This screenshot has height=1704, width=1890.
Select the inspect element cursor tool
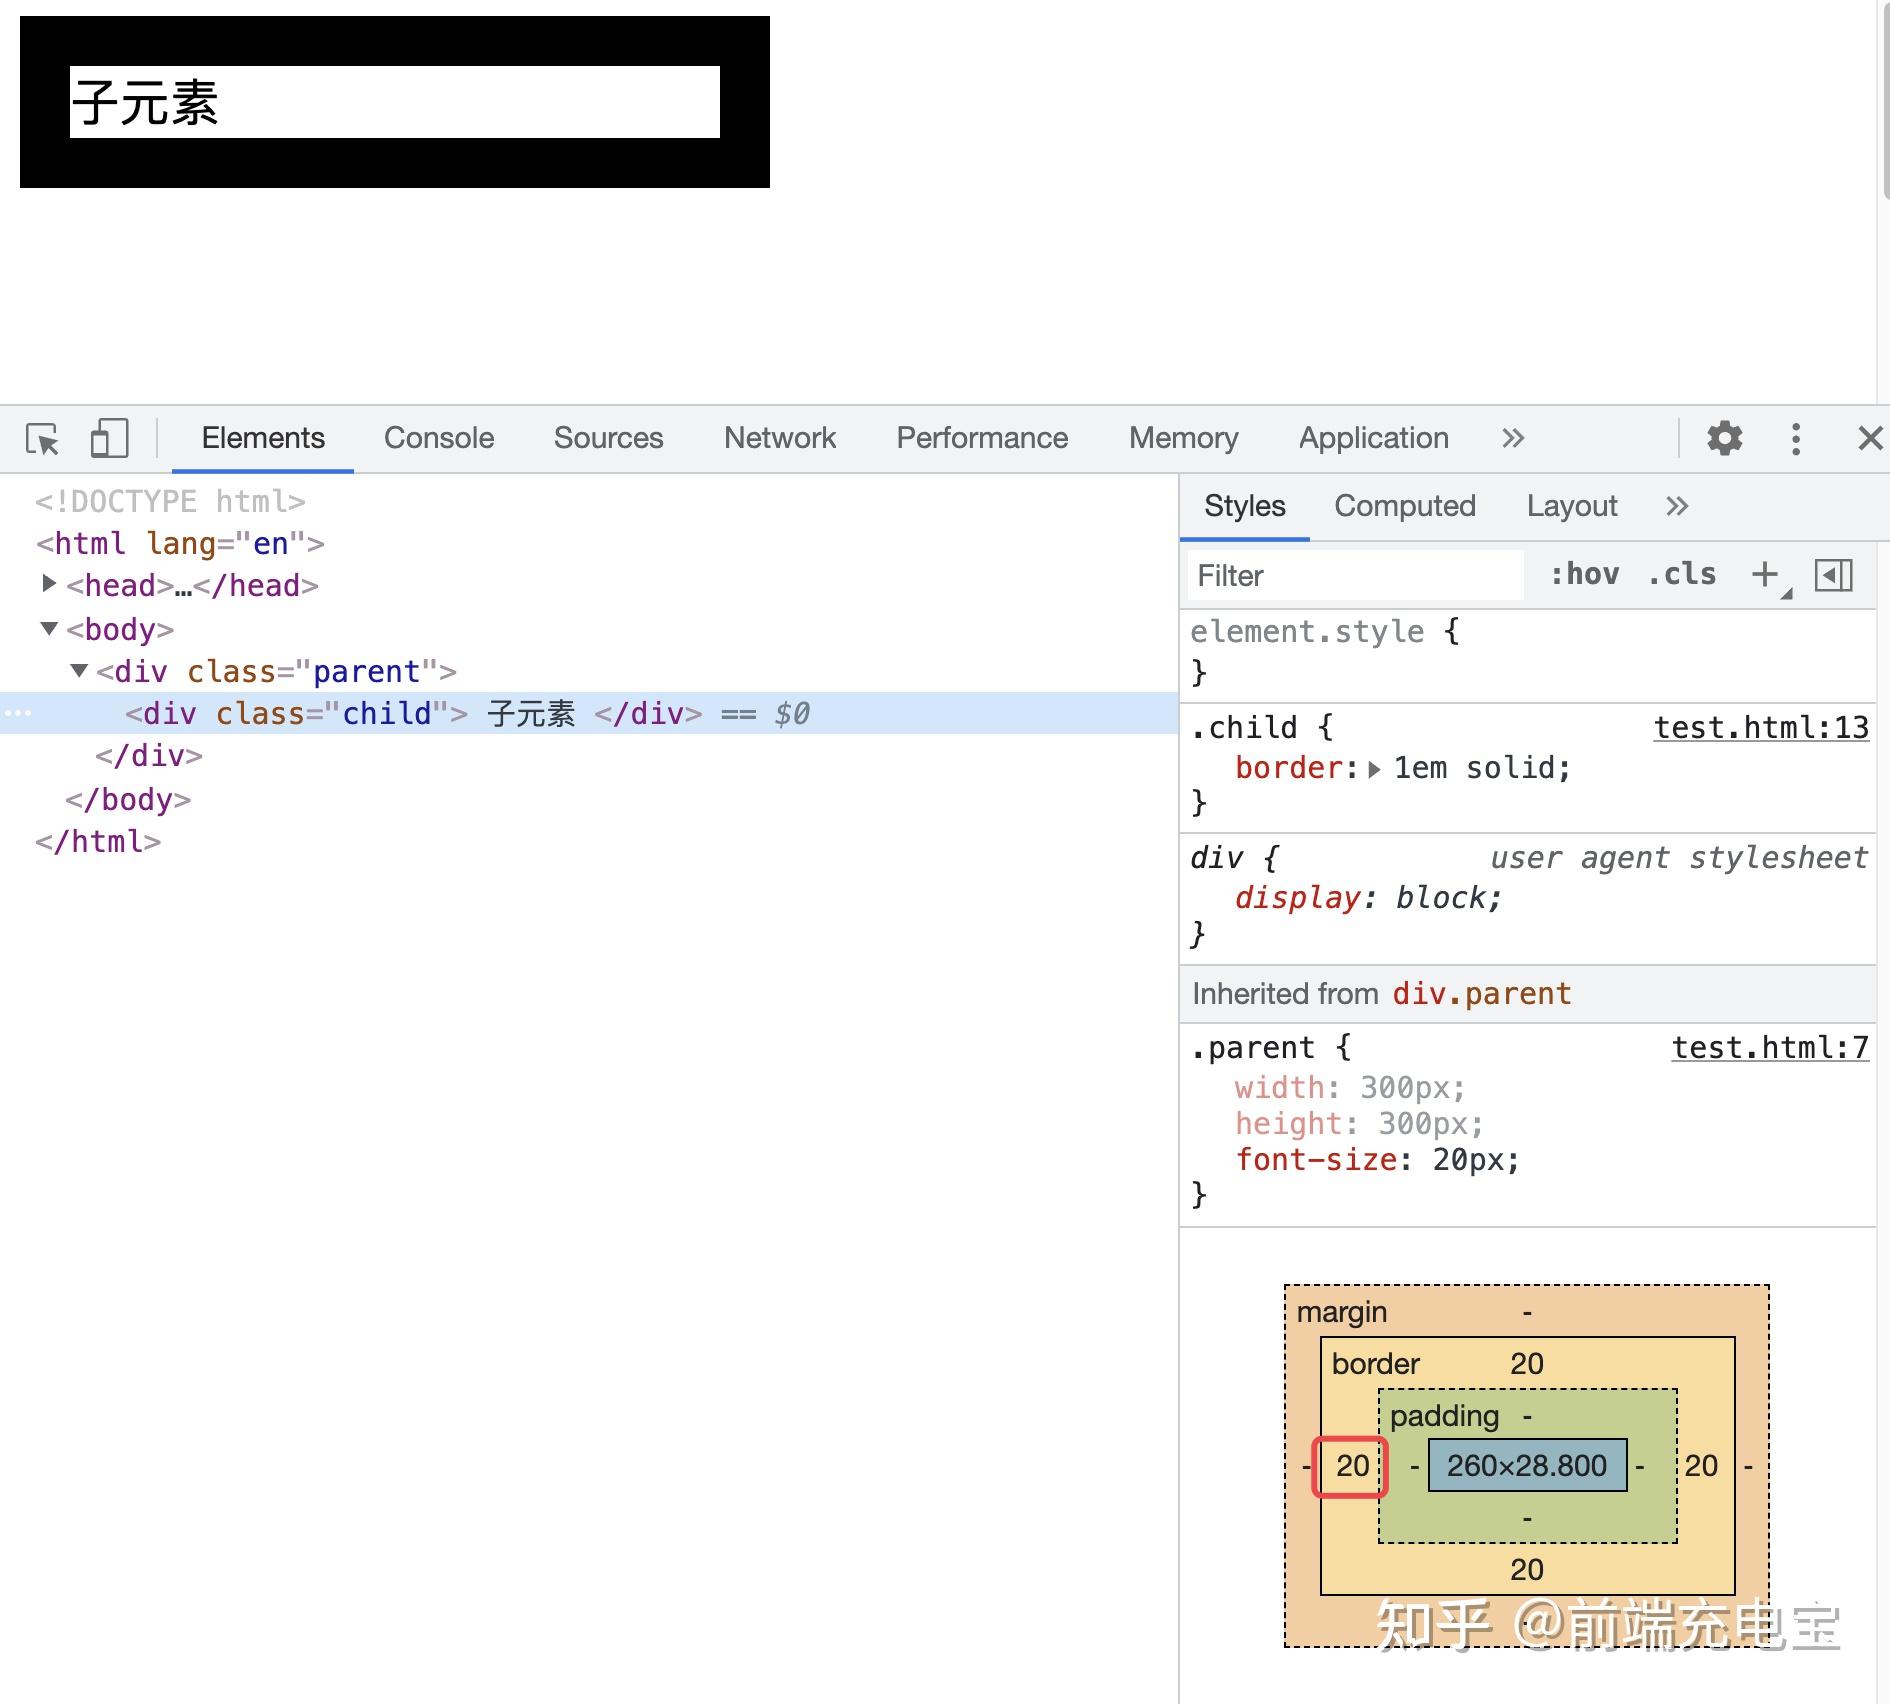[42, 438]
